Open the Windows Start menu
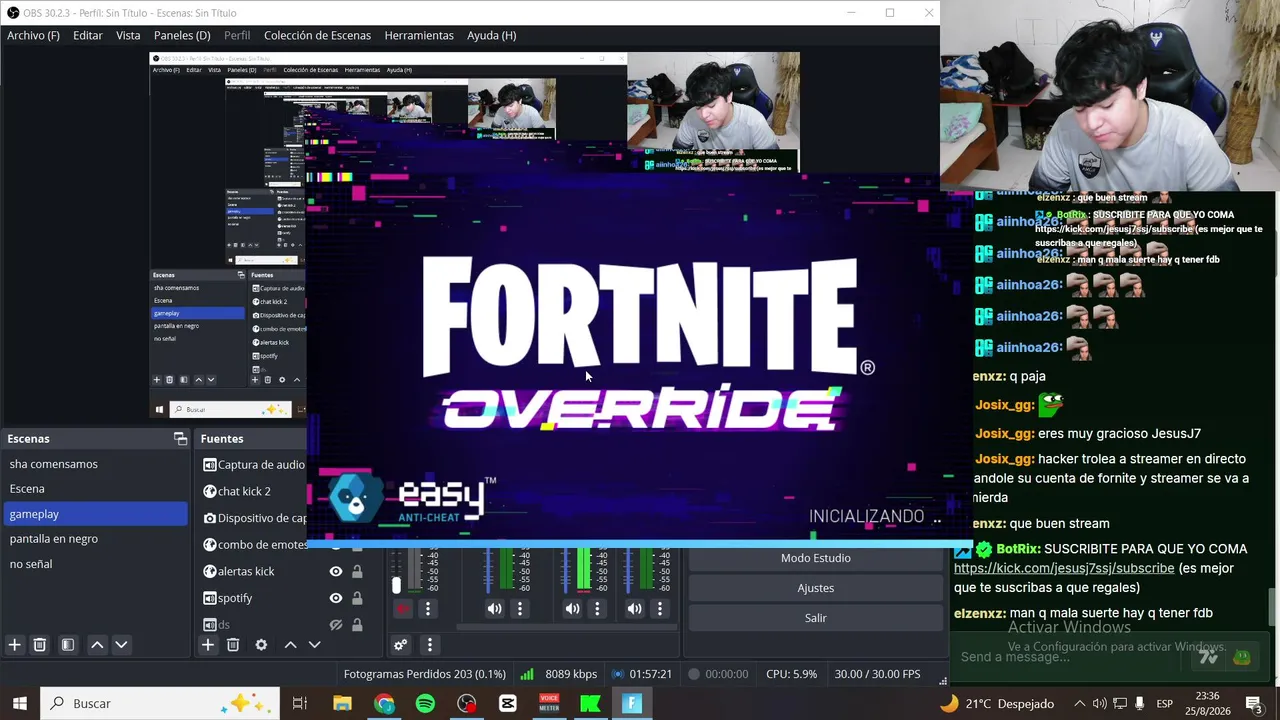The width and height of the screenshot is (1280, 720). click(x=20, y=703)
